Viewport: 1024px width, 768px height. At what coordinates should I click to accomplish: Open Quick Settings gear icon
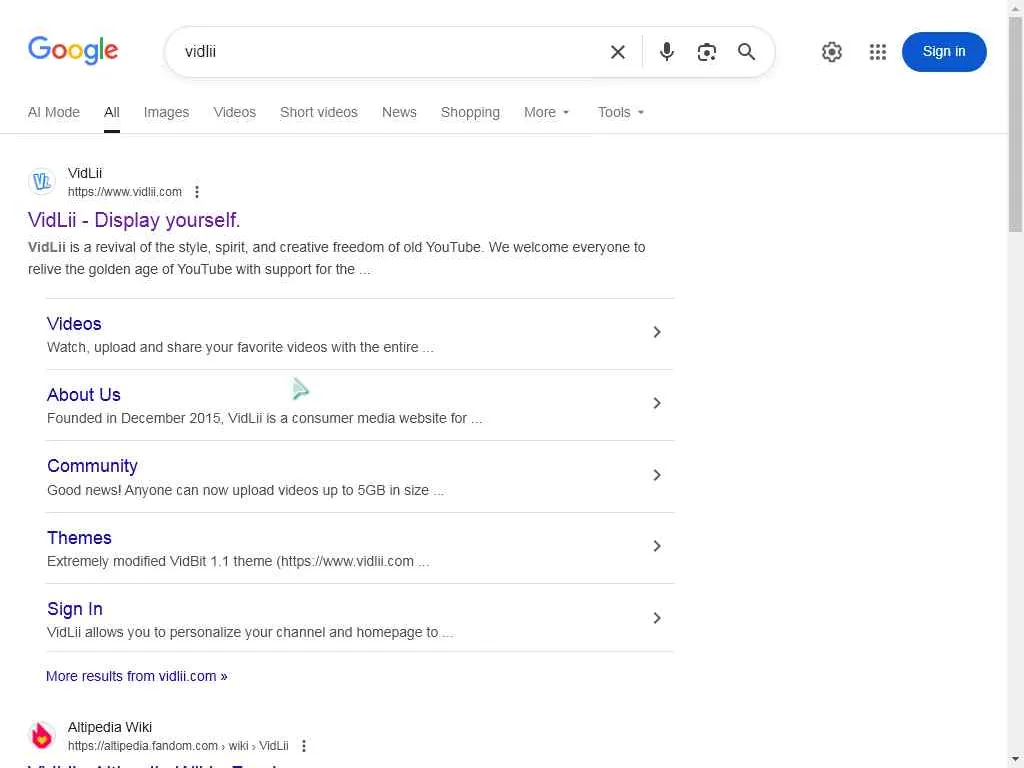[x=832, y=52]
